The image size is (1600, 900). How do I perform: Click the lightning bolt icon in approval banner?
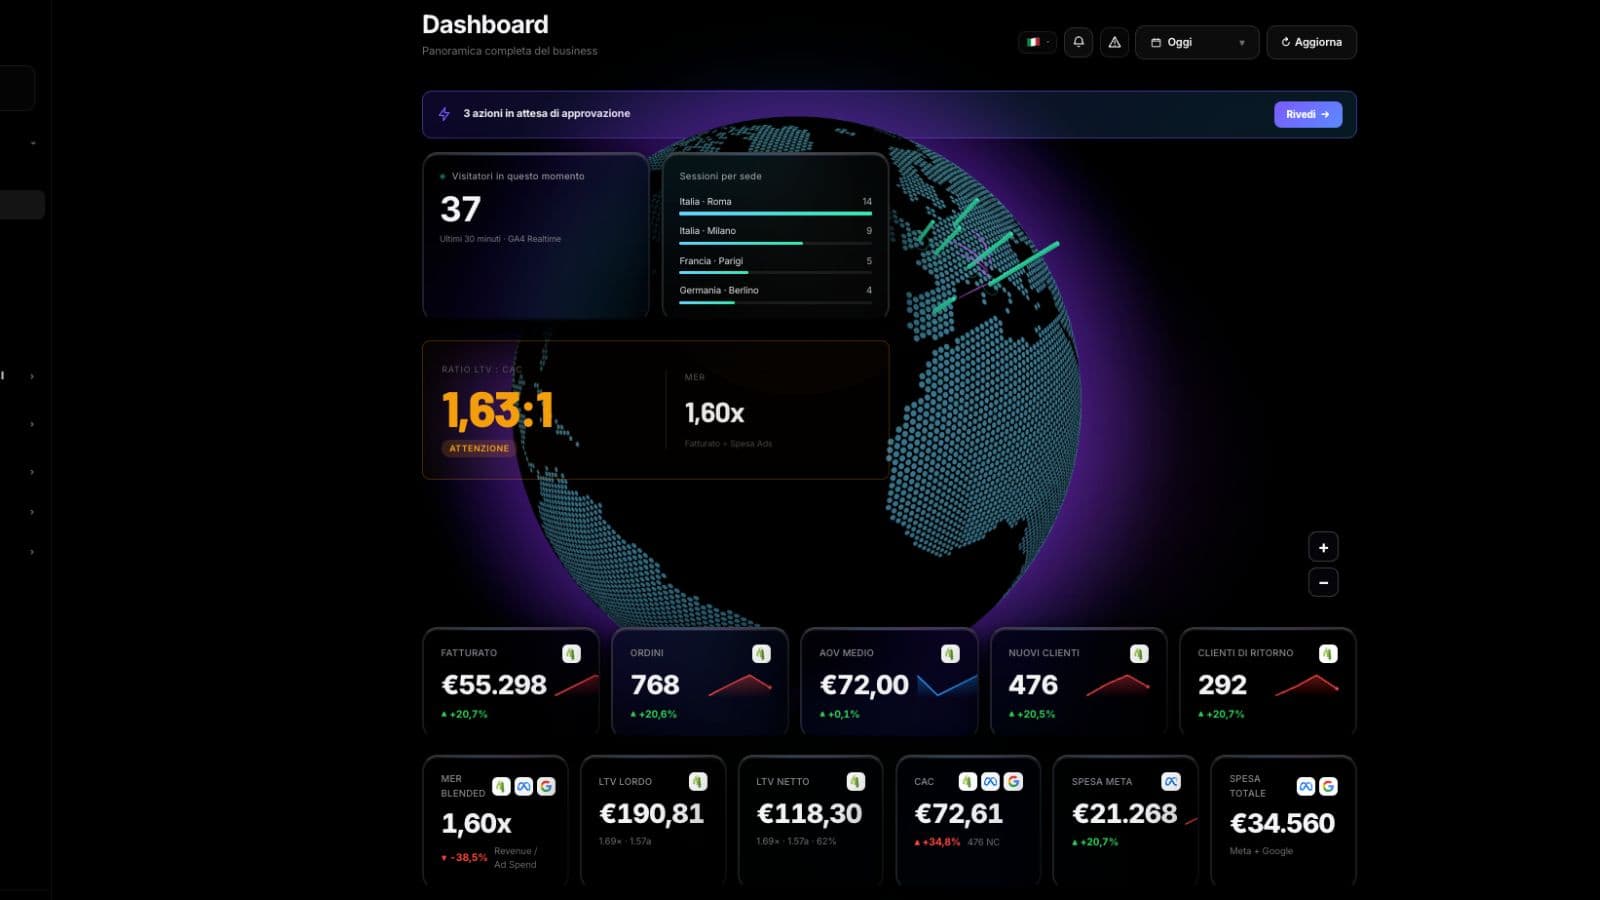click(444, 114)
